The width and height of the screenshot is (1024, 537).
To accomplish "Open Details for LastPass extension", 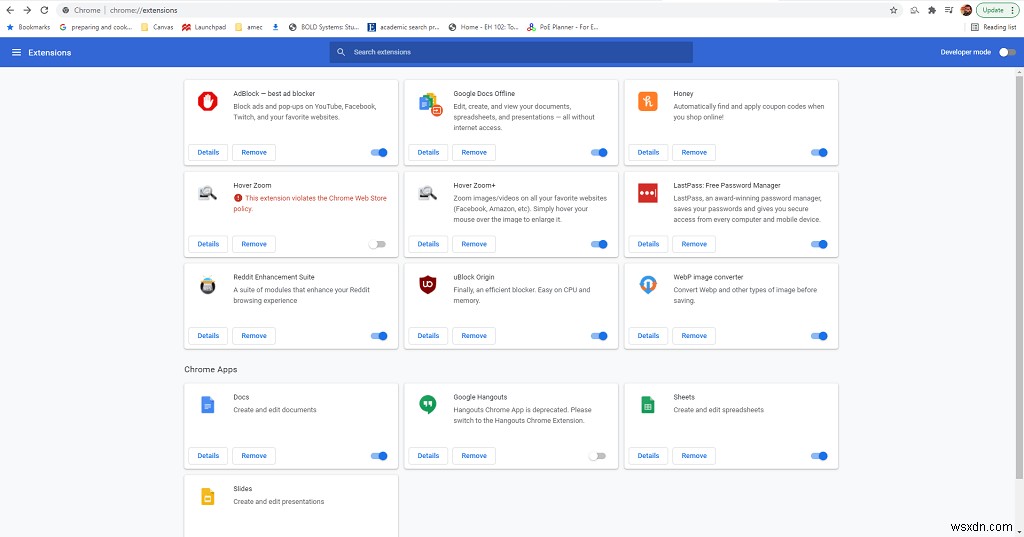I will tap(648, 244).
